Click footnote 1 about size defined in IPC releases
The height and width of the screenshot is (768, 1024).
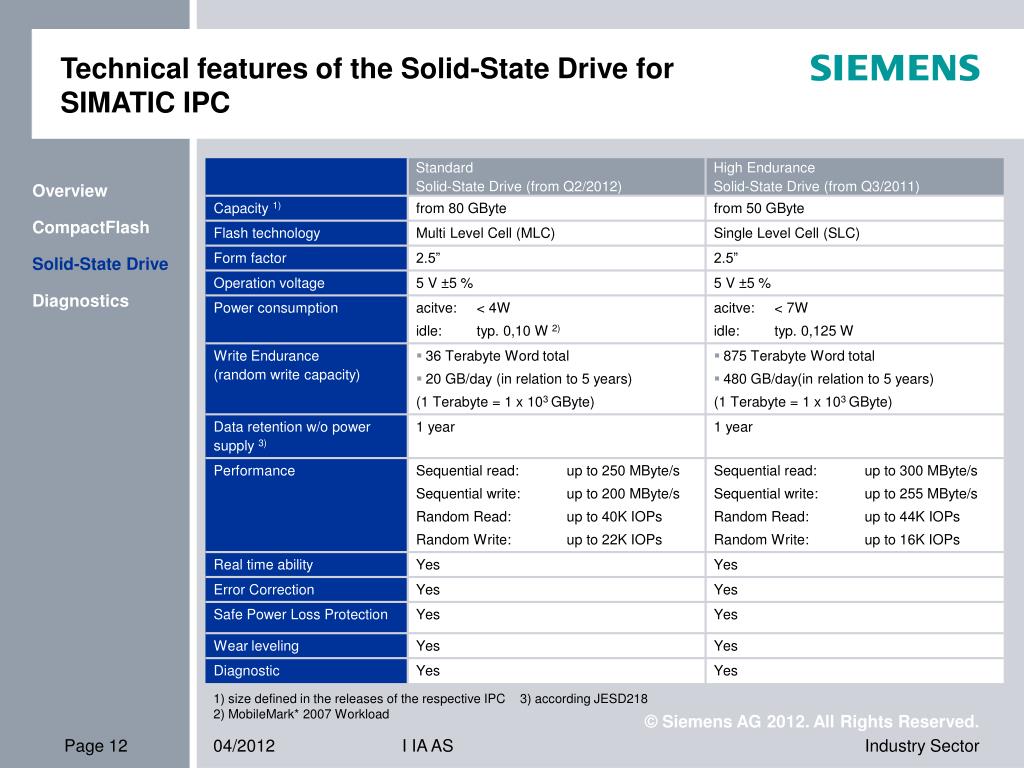359,699
